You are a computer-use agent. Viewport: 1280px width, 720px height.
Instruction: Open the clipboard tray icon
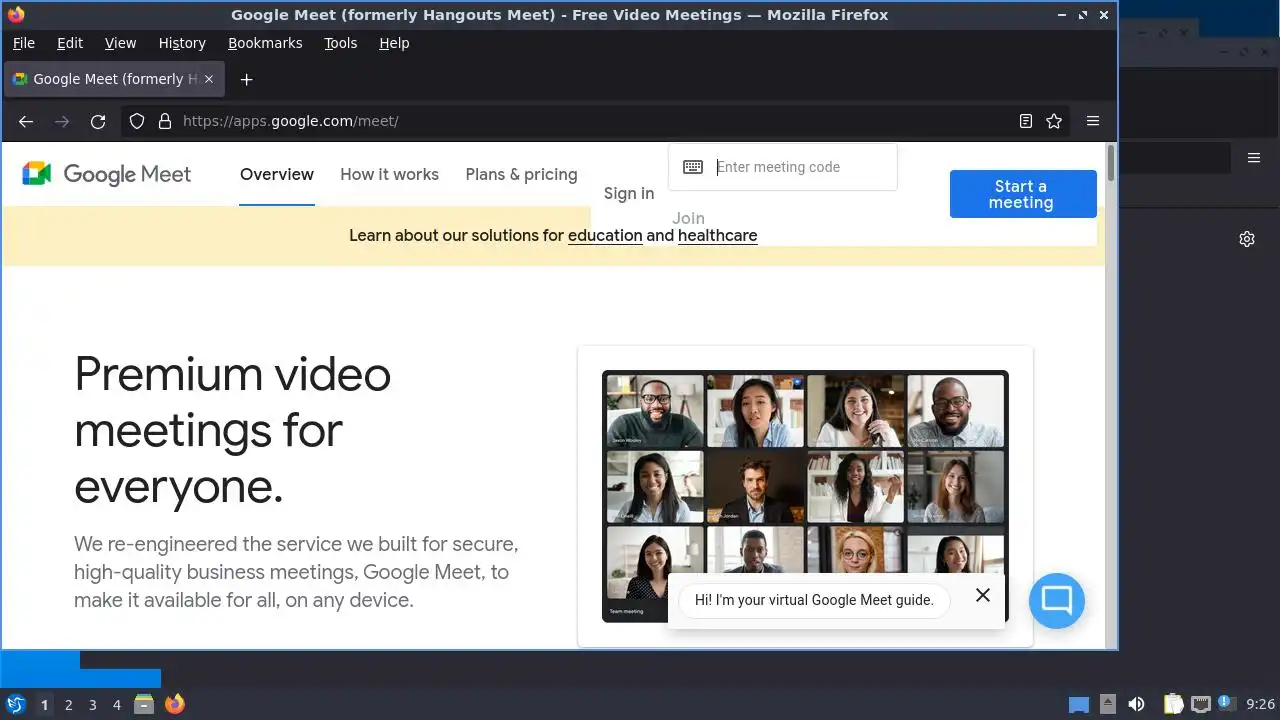coord(1173,704)
